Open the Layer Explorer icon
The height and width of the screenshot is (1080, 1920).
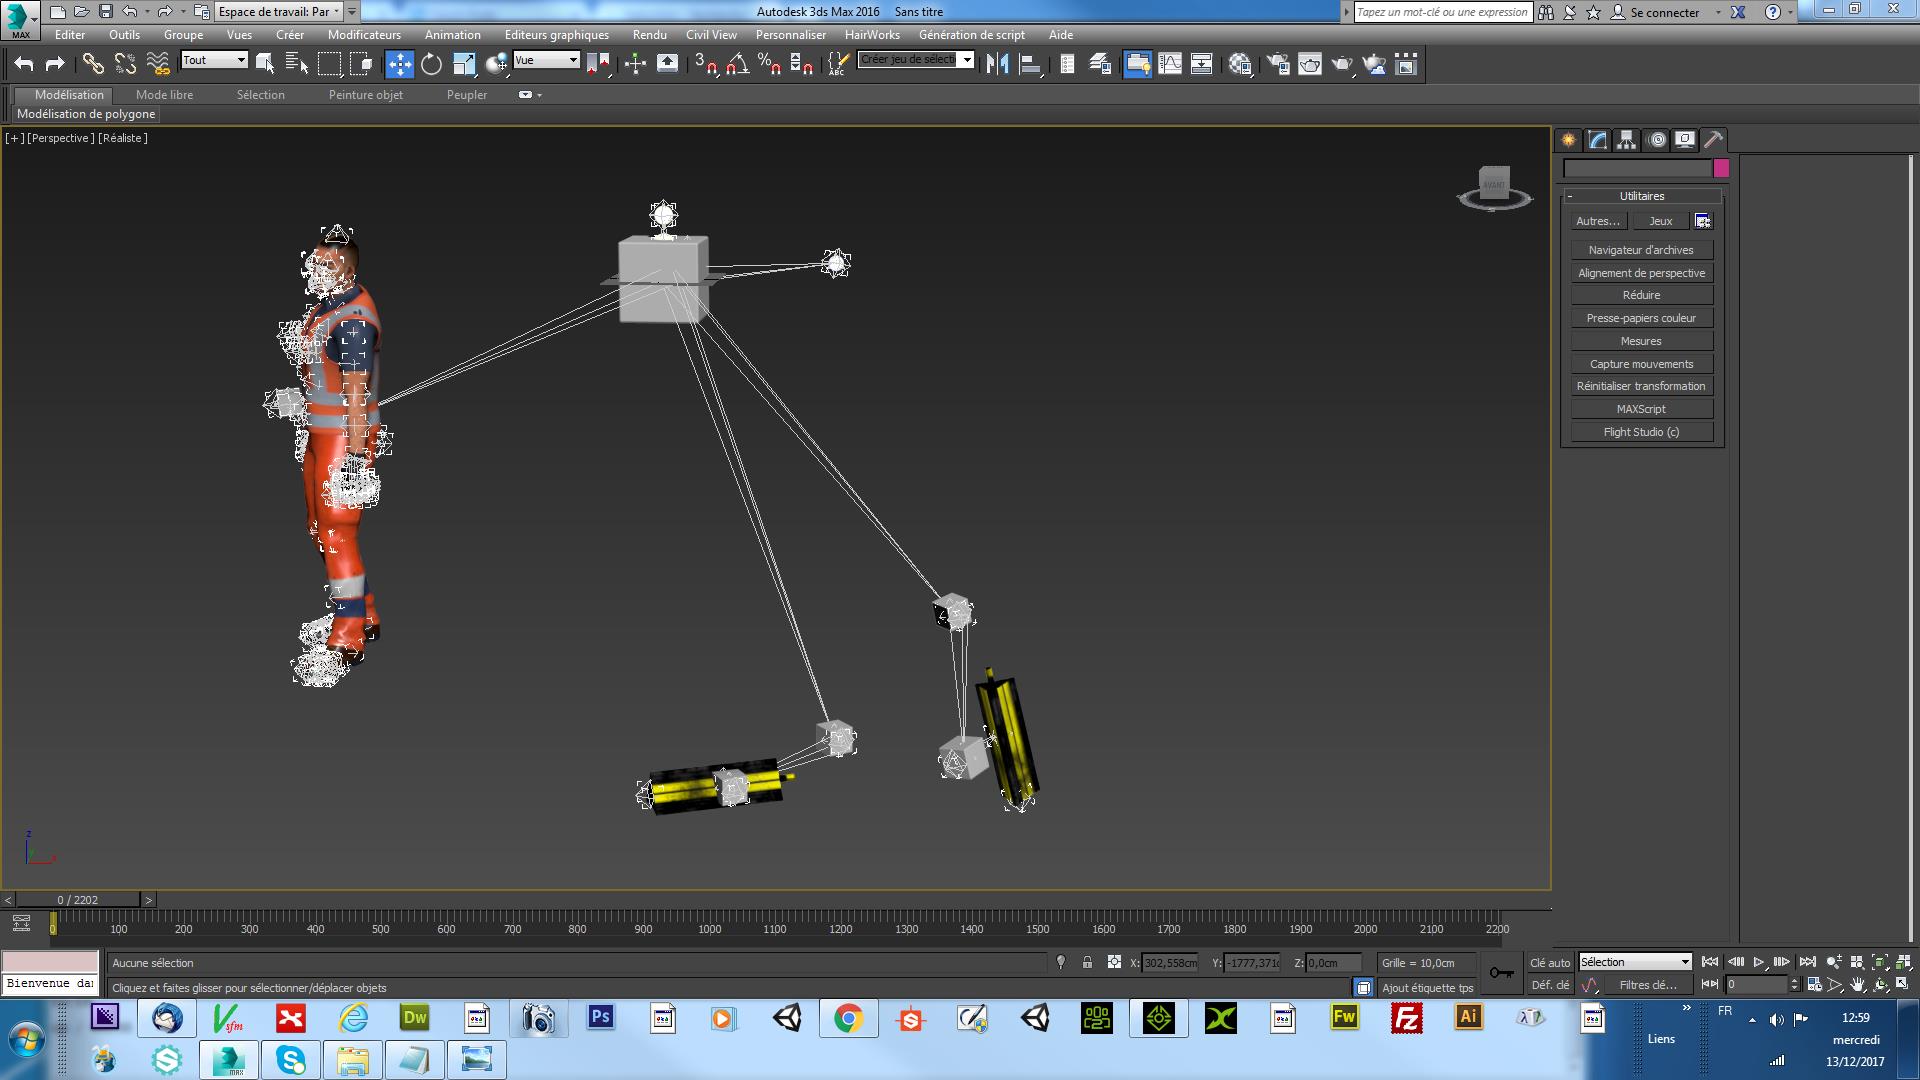pos(1100,64)
